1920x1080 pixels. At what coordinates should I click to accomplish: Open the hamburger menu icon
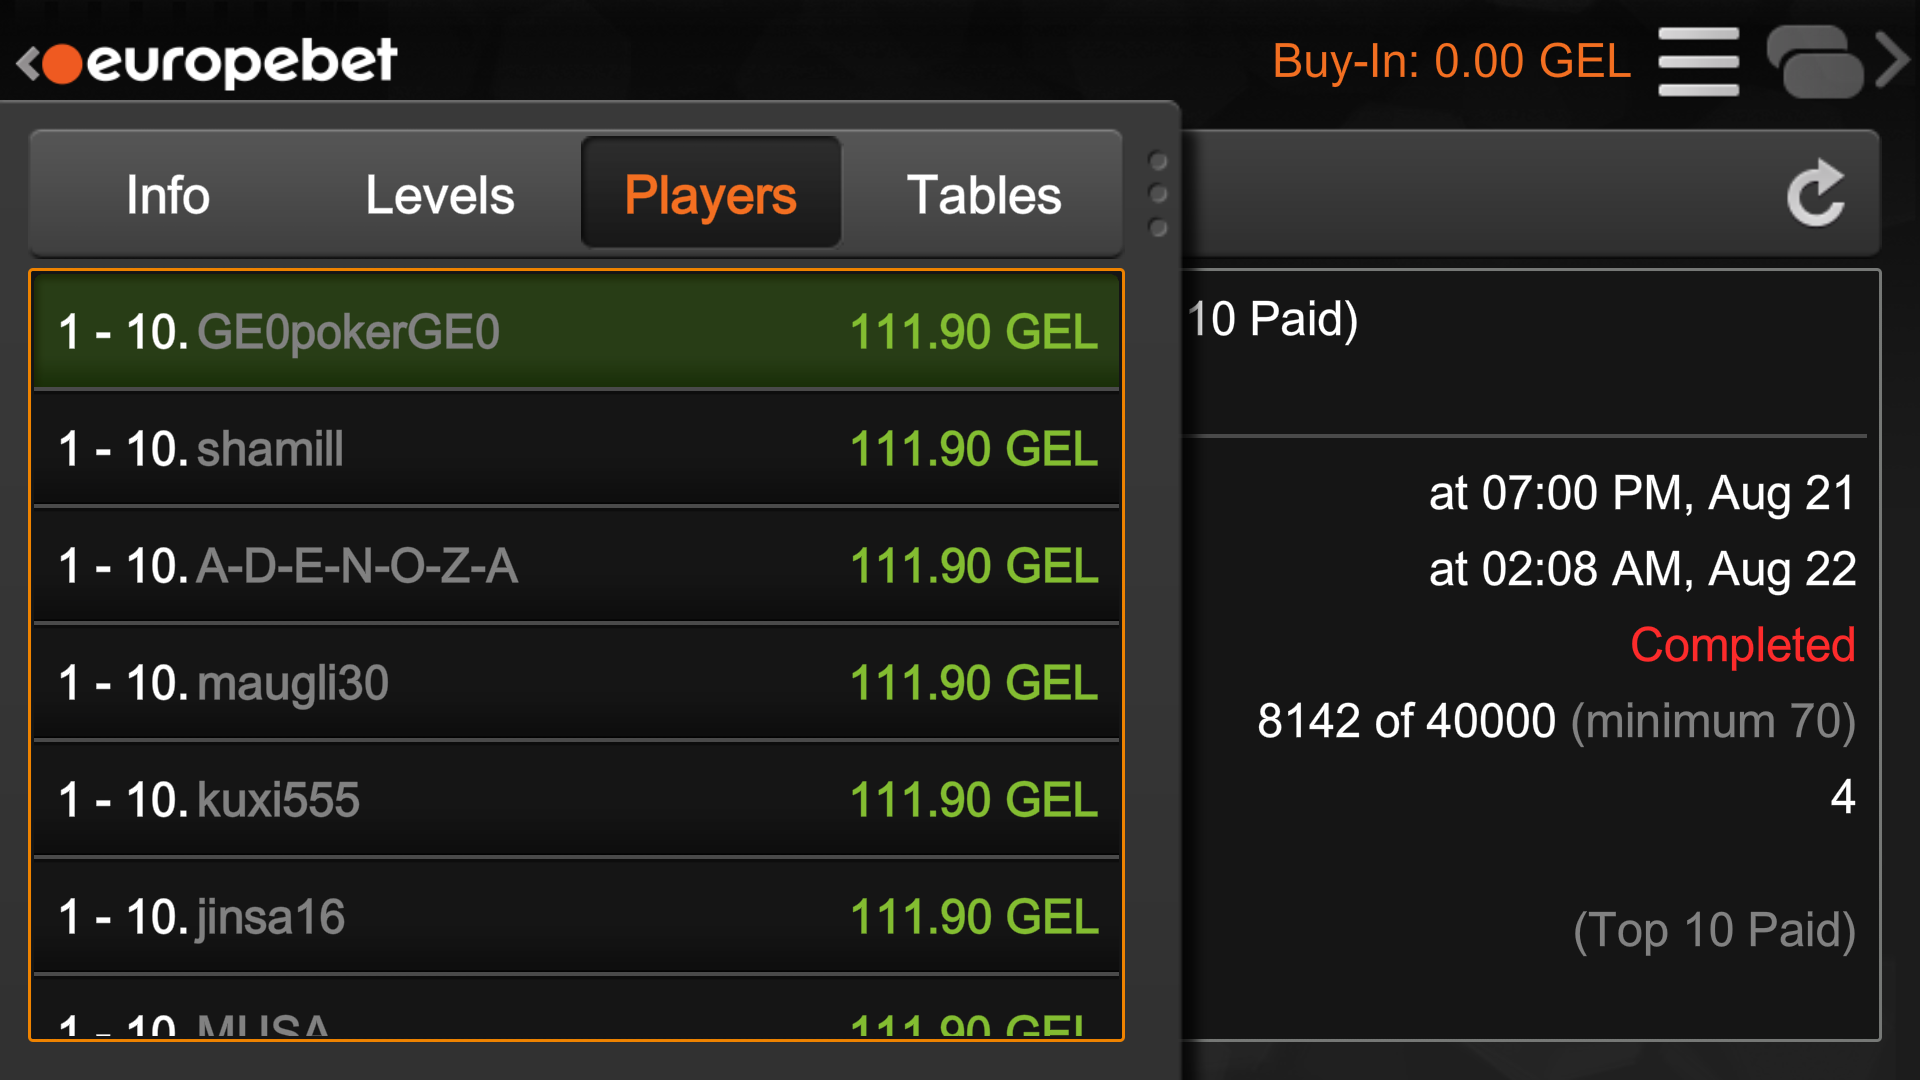tap(1698, 62)
